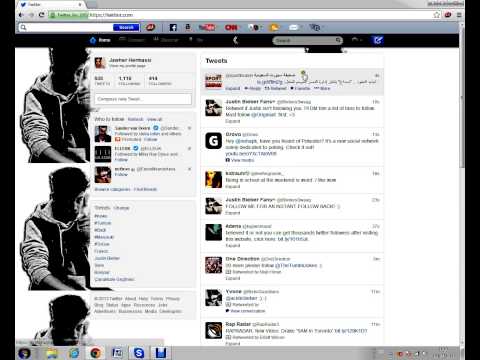Expand the One Direction tweet
The width and height of the screenshot is (480, 360).
pyautogui.click(x=233, y=278)
